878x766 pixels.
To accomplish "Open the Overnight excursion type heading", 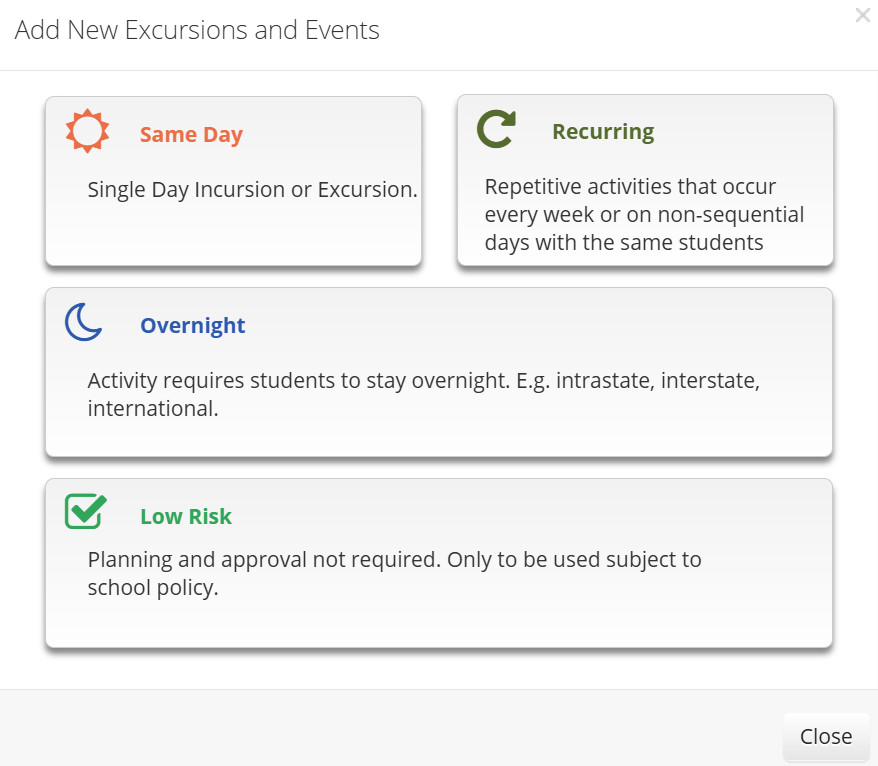I will [x=193, y=326].
